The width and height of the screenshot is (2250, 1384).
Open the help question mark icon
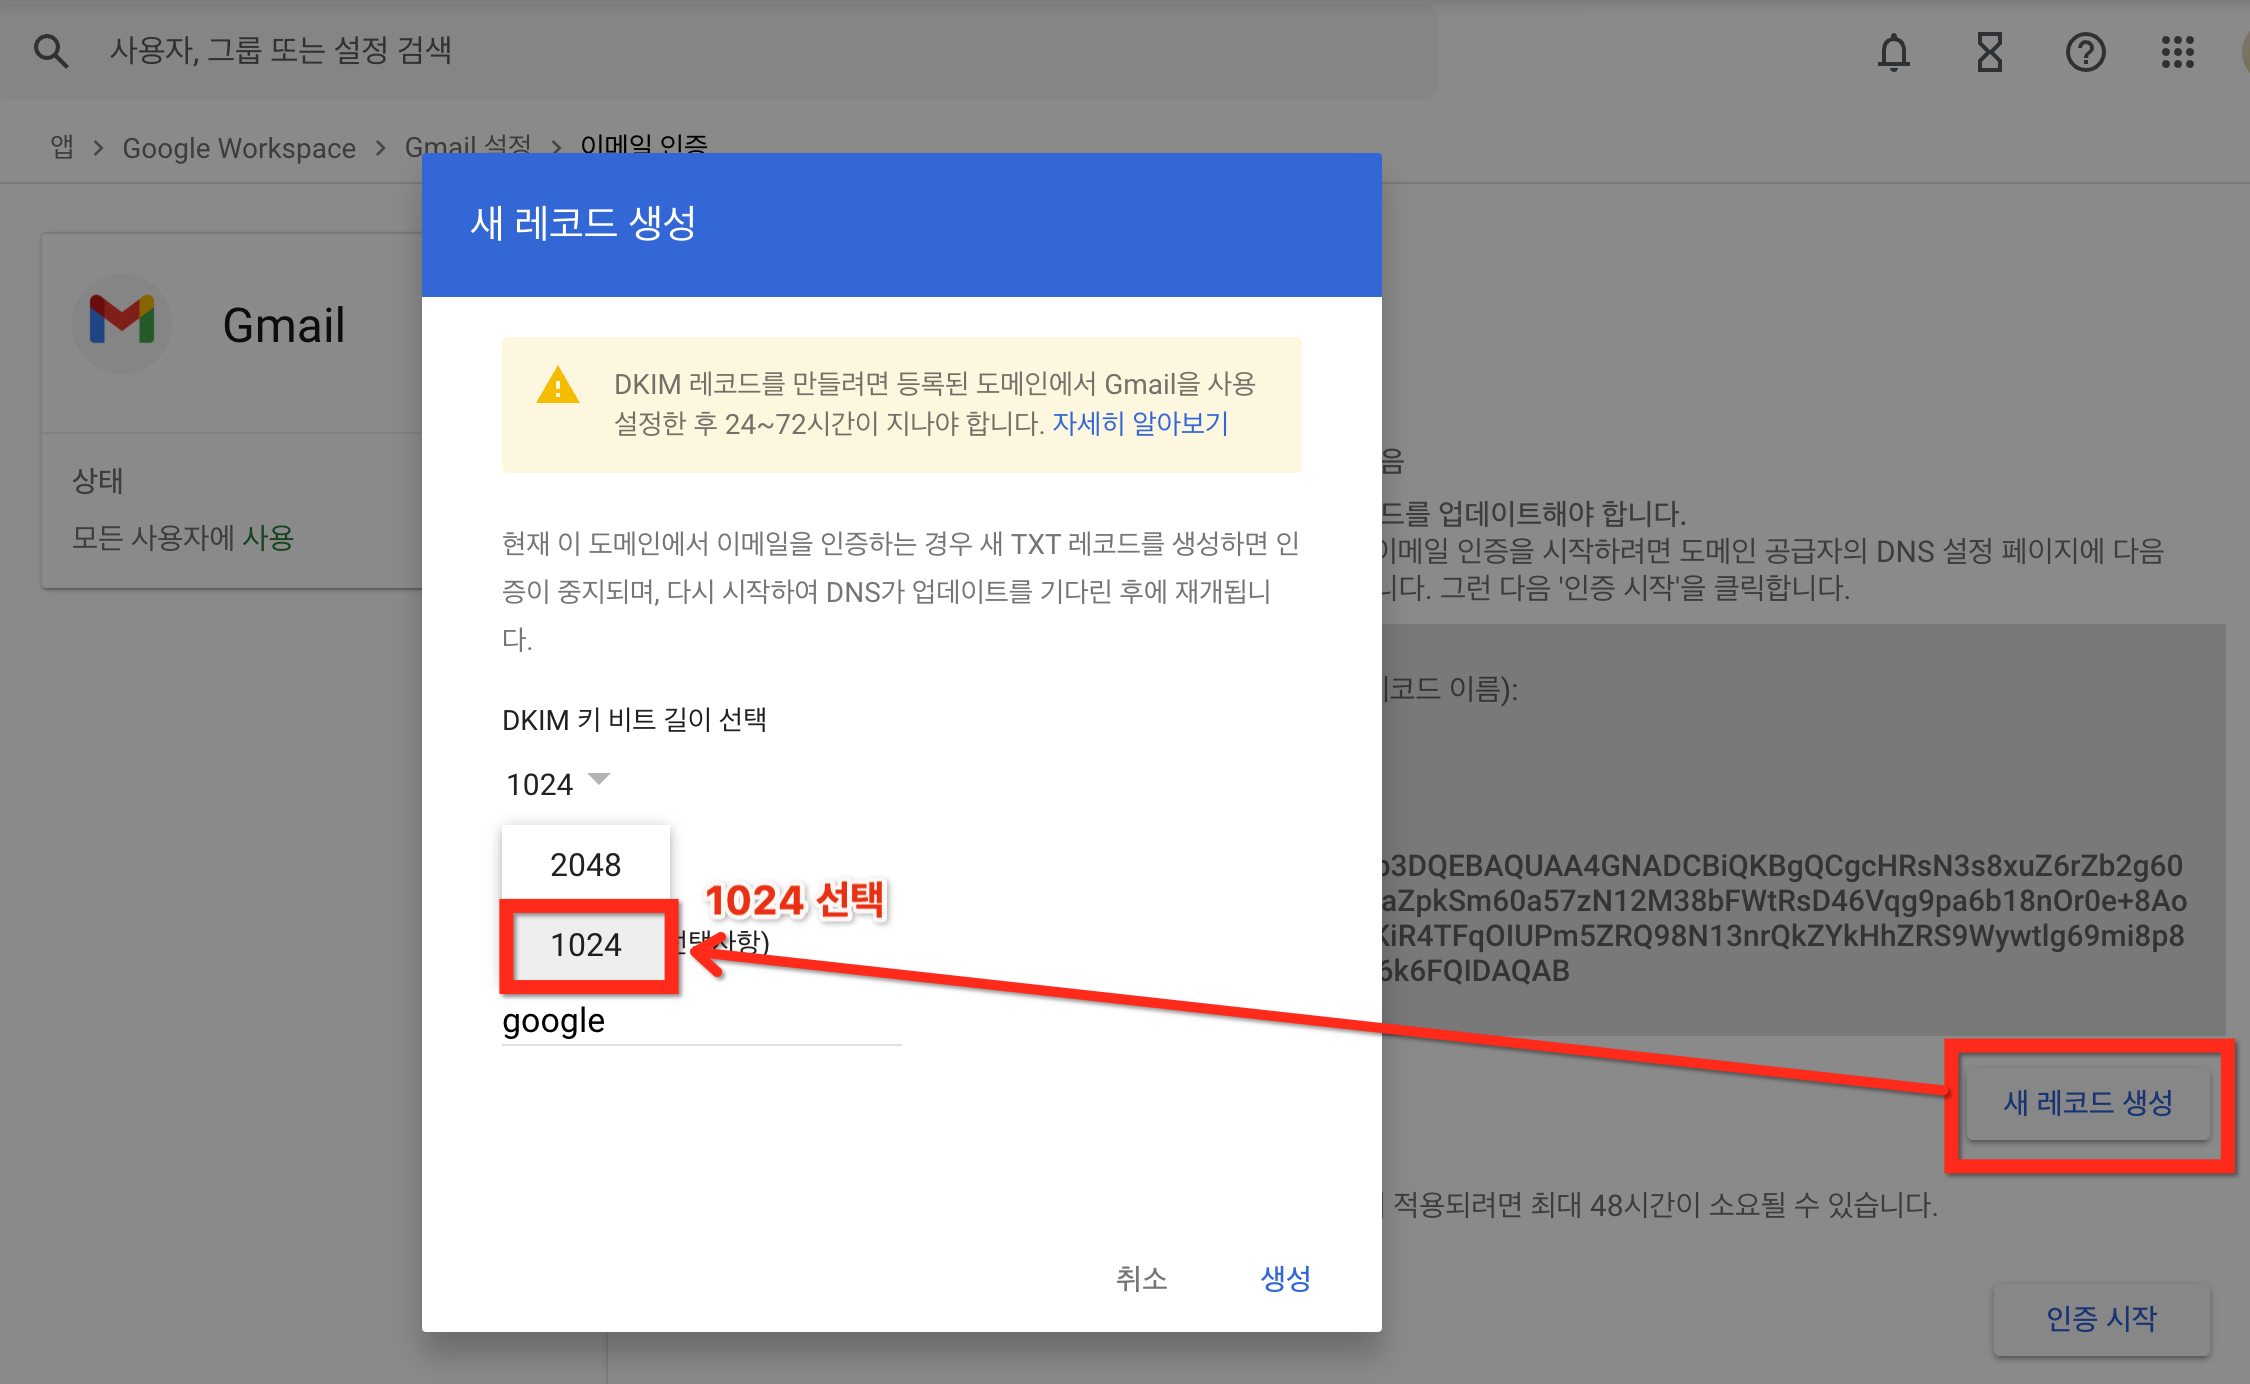coord(2085,52)
